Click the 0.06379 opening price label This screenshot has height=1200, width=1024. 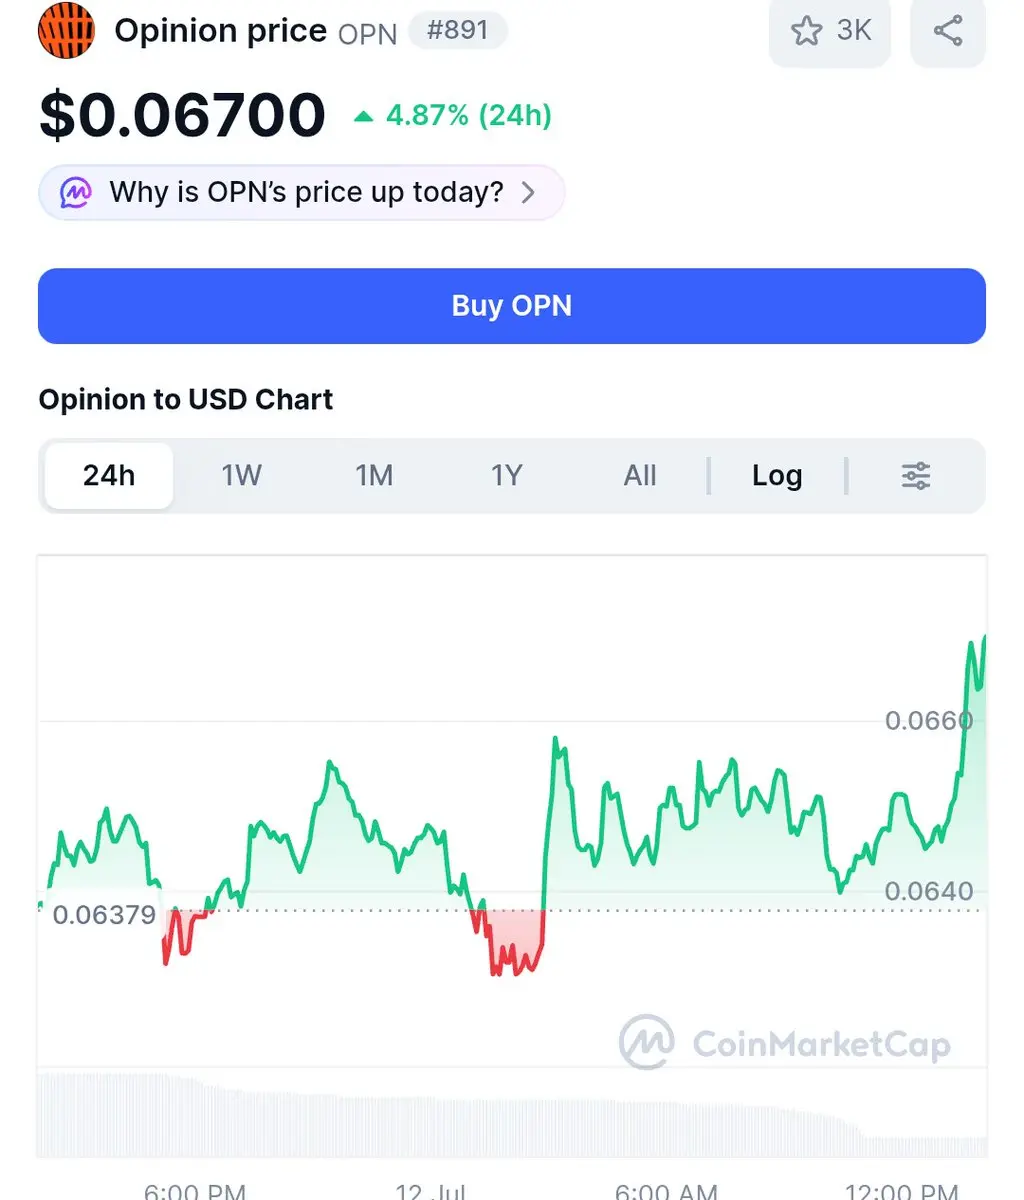coord(104,915)
